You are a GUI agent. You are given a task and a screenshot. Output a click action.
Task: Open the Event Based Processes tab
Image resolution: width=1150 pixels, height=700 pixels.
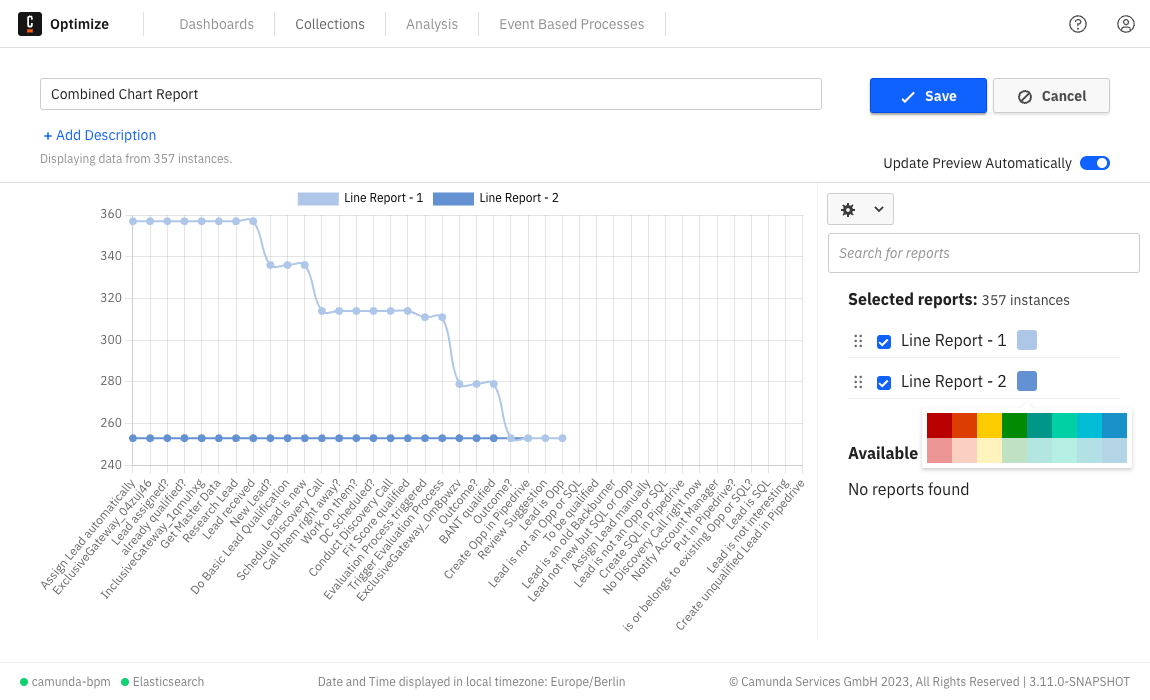click(571, 24)
